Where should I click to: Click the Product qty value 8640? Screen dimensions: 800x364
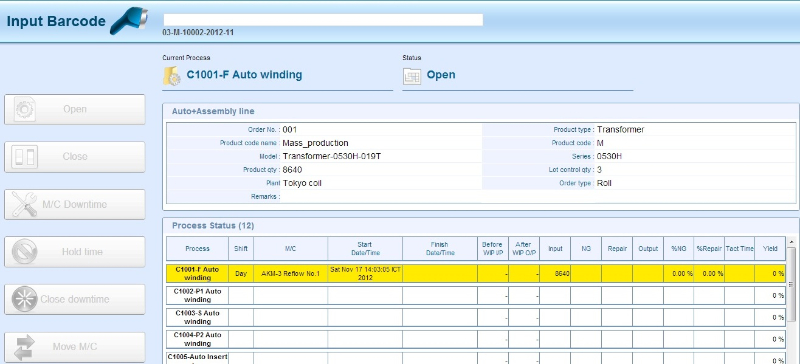tap(292, 169)
